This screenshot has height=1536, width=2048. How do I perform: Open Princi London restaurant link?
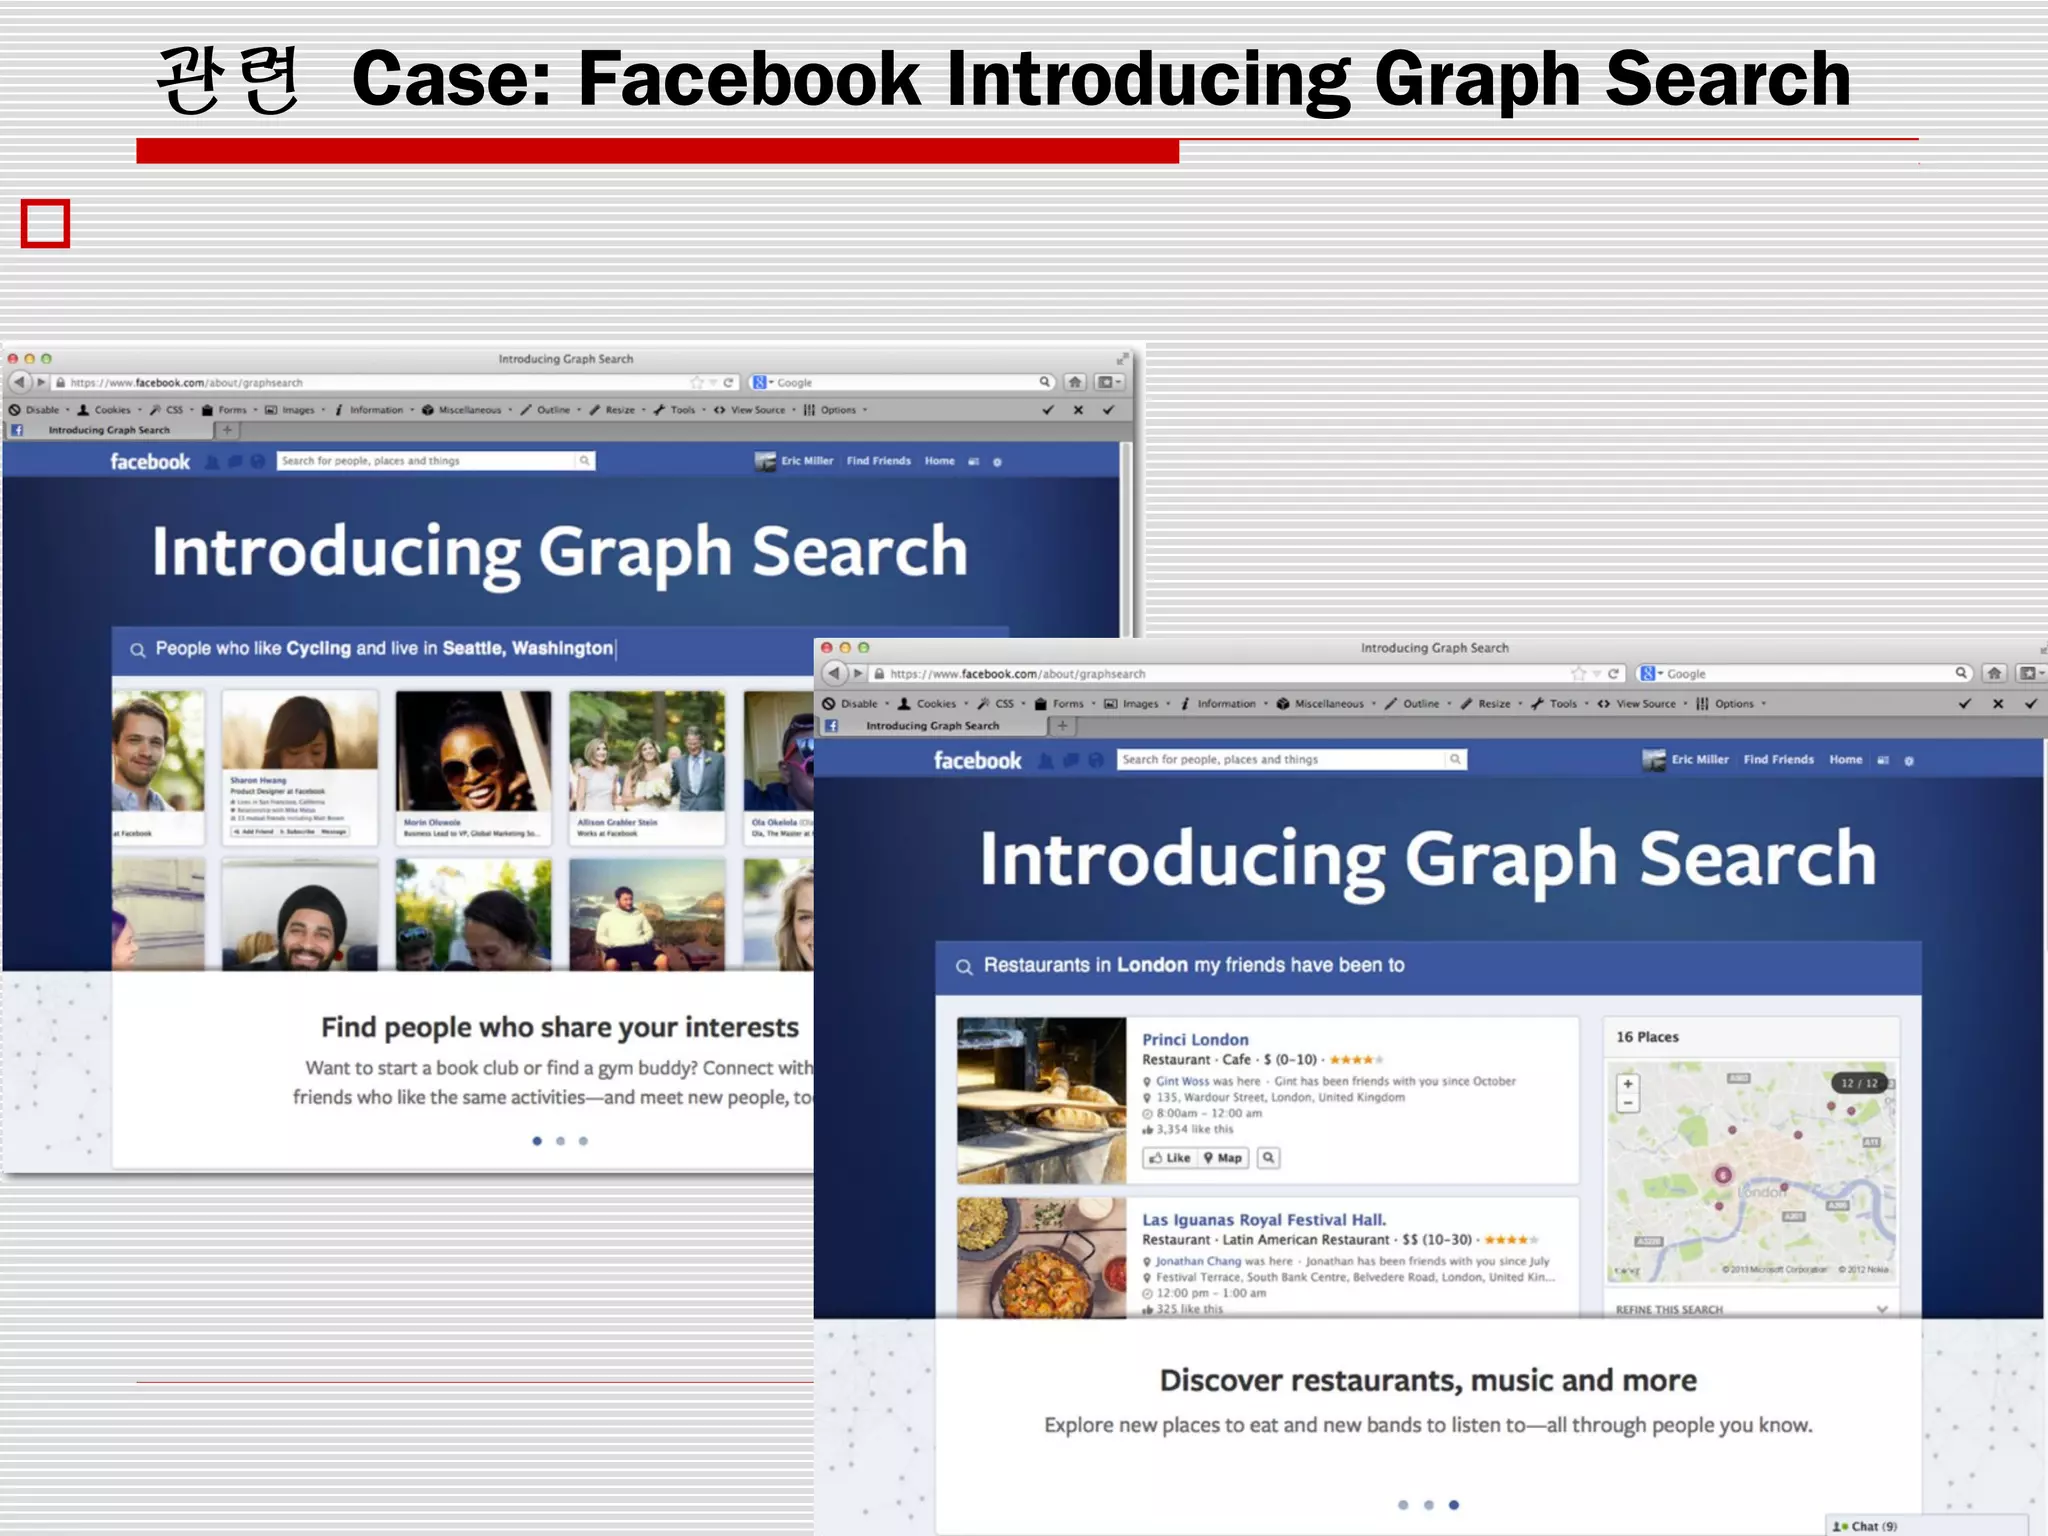pos(1195,1040)
